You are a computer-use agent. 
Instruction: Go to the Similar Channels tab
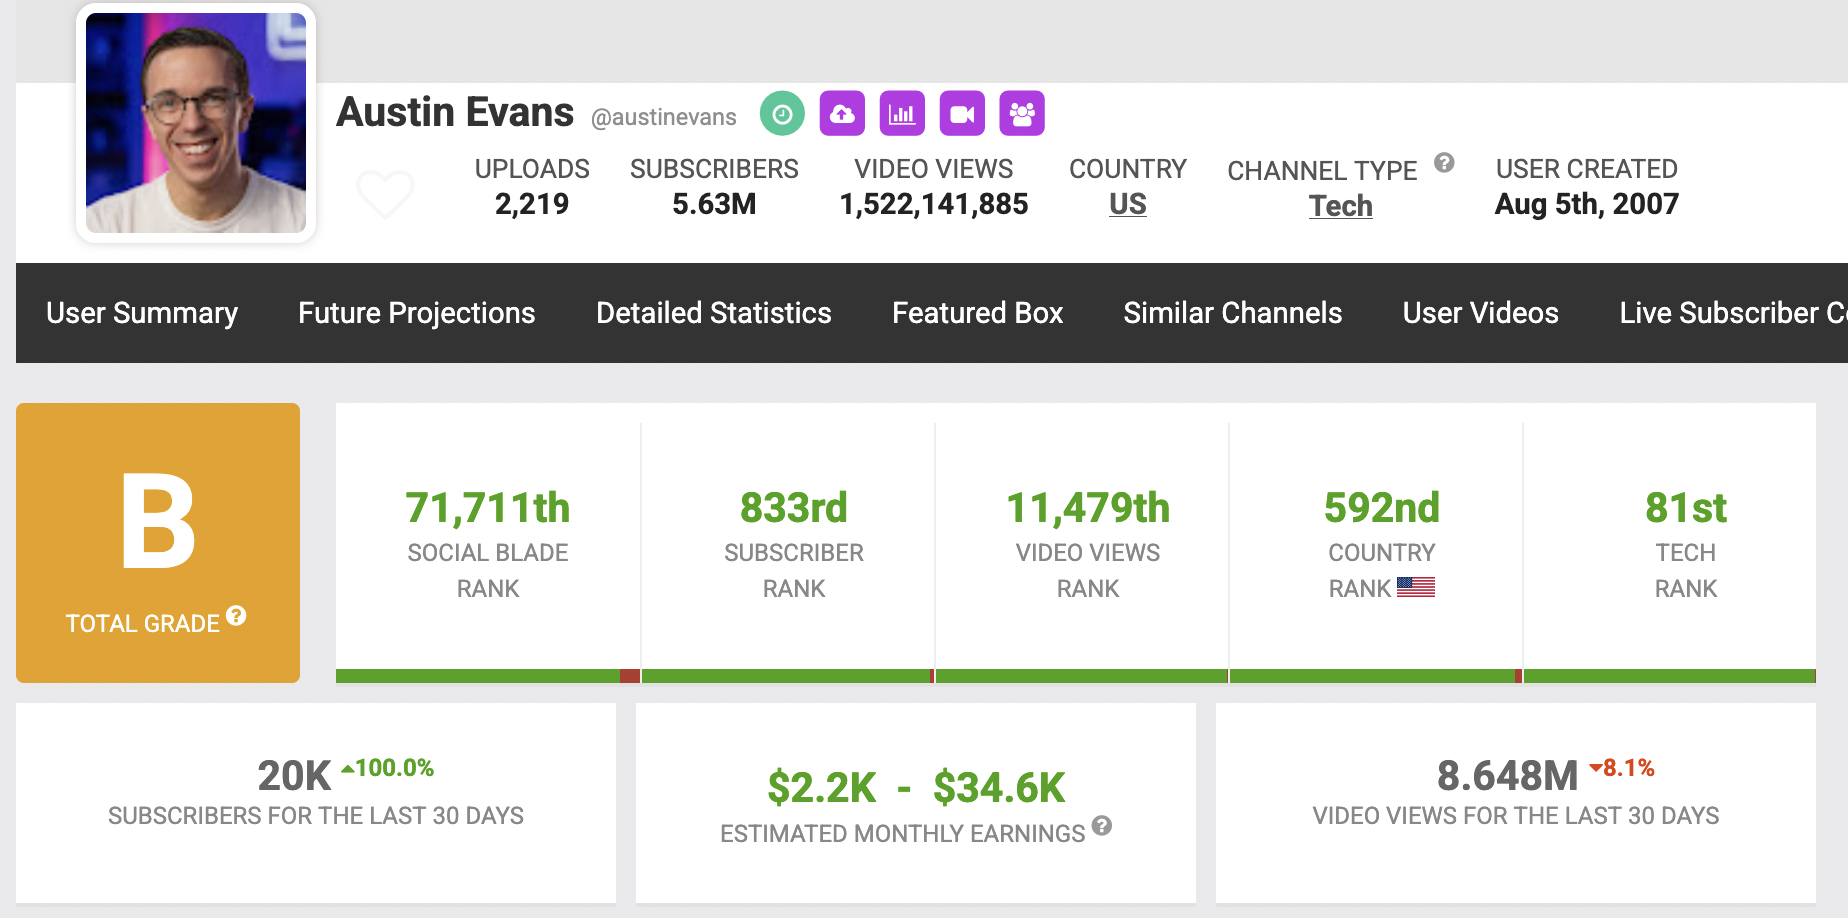(1233, 313)
